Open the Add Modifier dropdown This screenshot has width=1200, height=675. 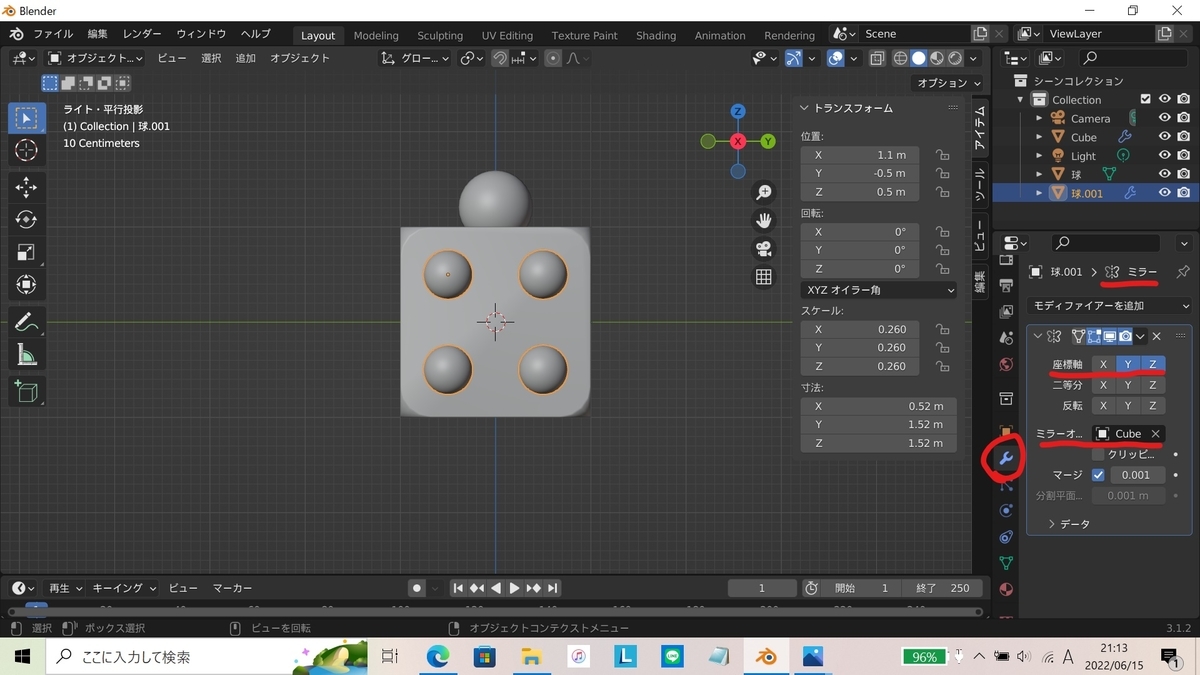click(x=1110, y=306)
